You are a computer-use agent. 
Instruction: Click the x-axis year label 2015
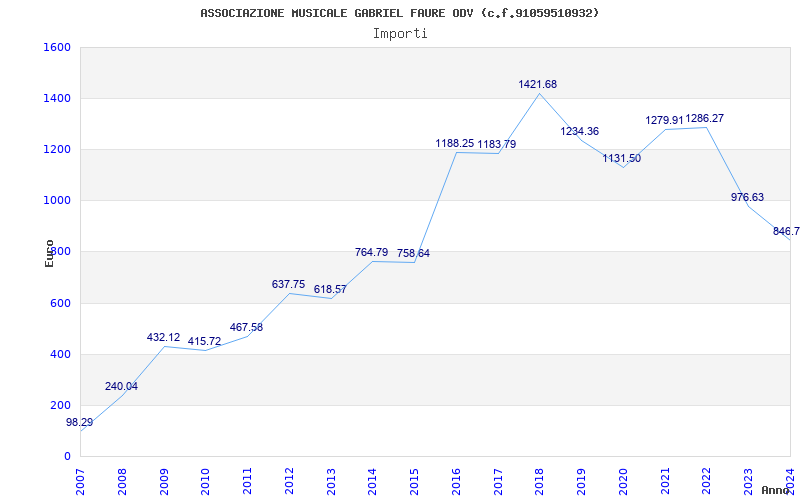414,482
